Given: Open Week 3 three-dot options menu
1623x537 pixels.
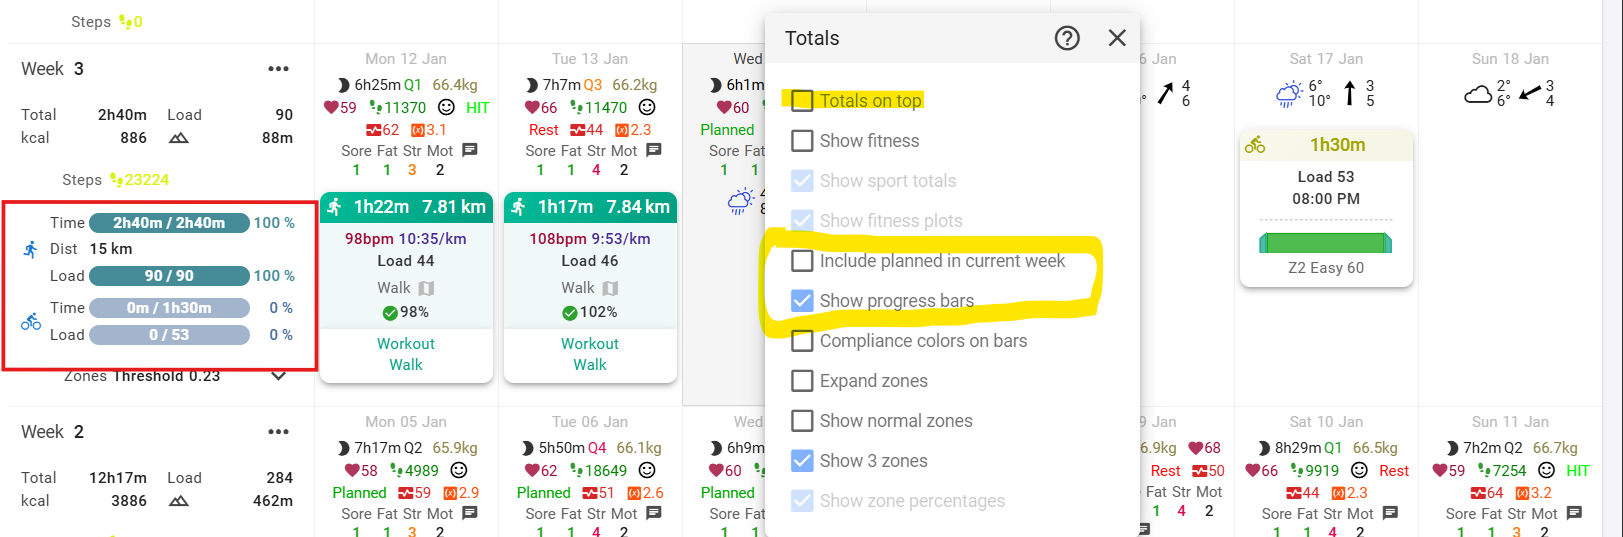Looking at the screenshot, I should pos(278,69).
